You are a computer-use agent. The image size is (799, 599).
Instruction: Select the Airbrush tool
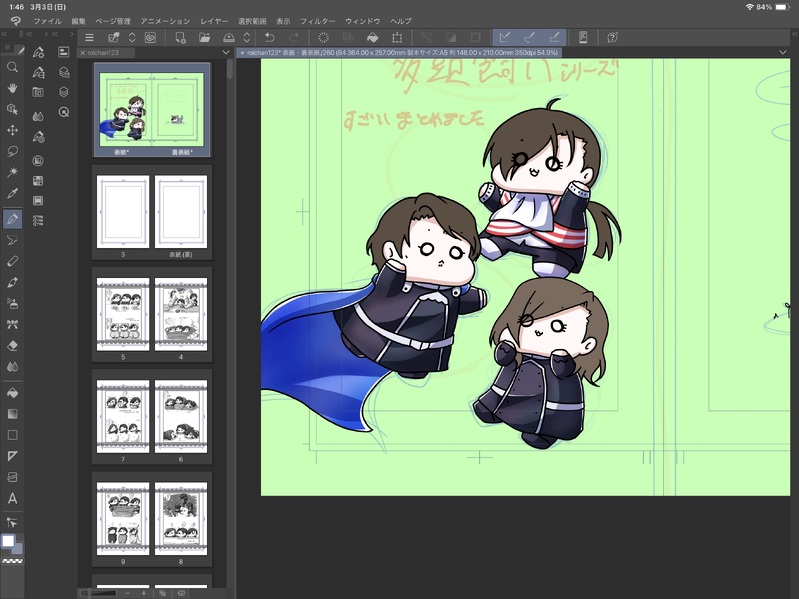pos(12,303)
